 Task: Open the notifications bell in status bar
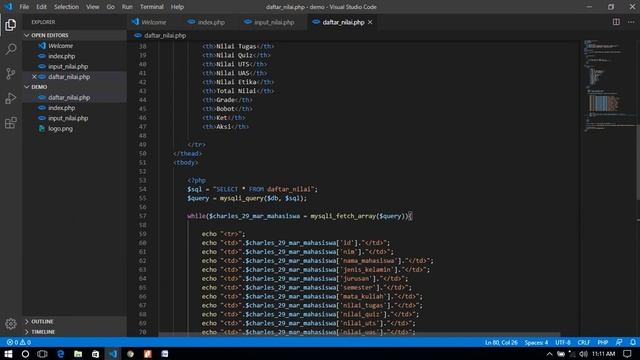pyautogui.click(x=632, y=342)
